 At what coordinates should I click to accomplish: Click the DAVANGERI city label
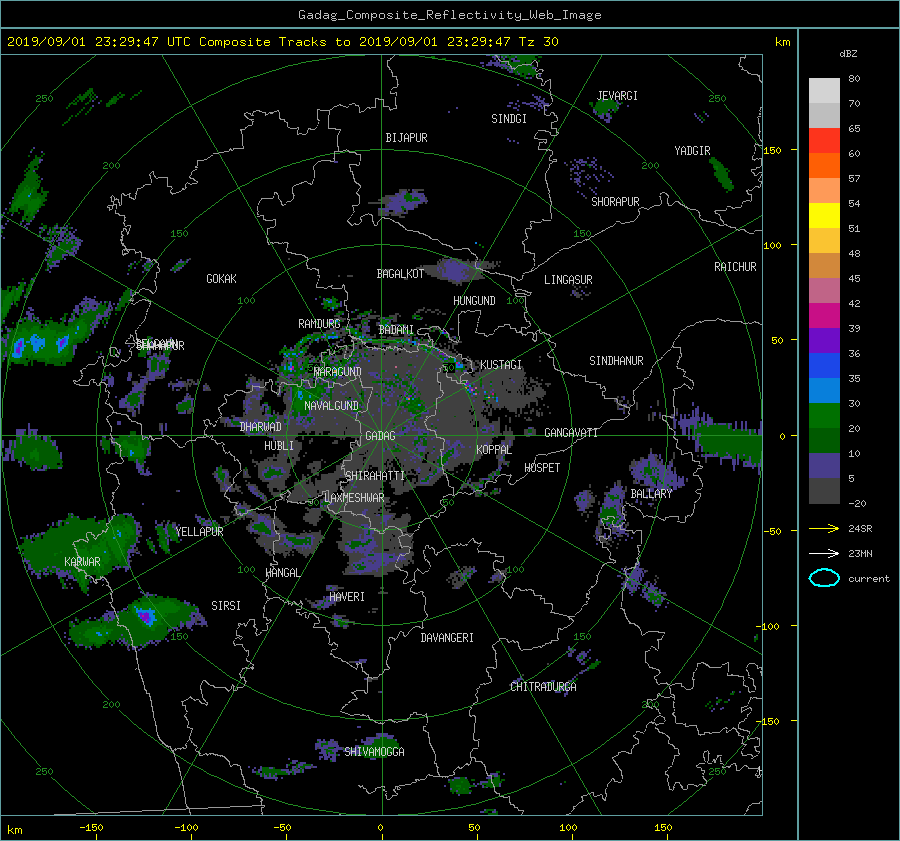(x=447, y=638)
